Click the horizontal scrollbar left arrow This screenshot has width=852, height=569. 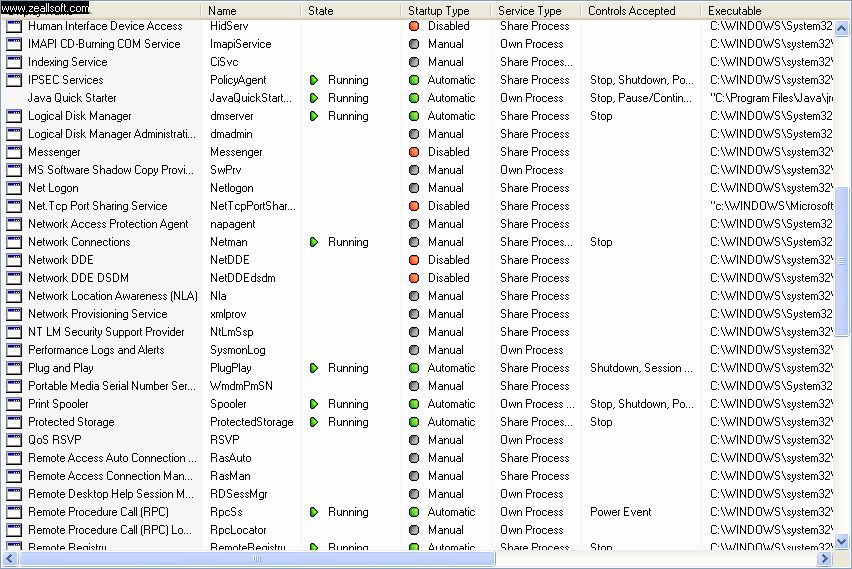[x=9, y=558]
